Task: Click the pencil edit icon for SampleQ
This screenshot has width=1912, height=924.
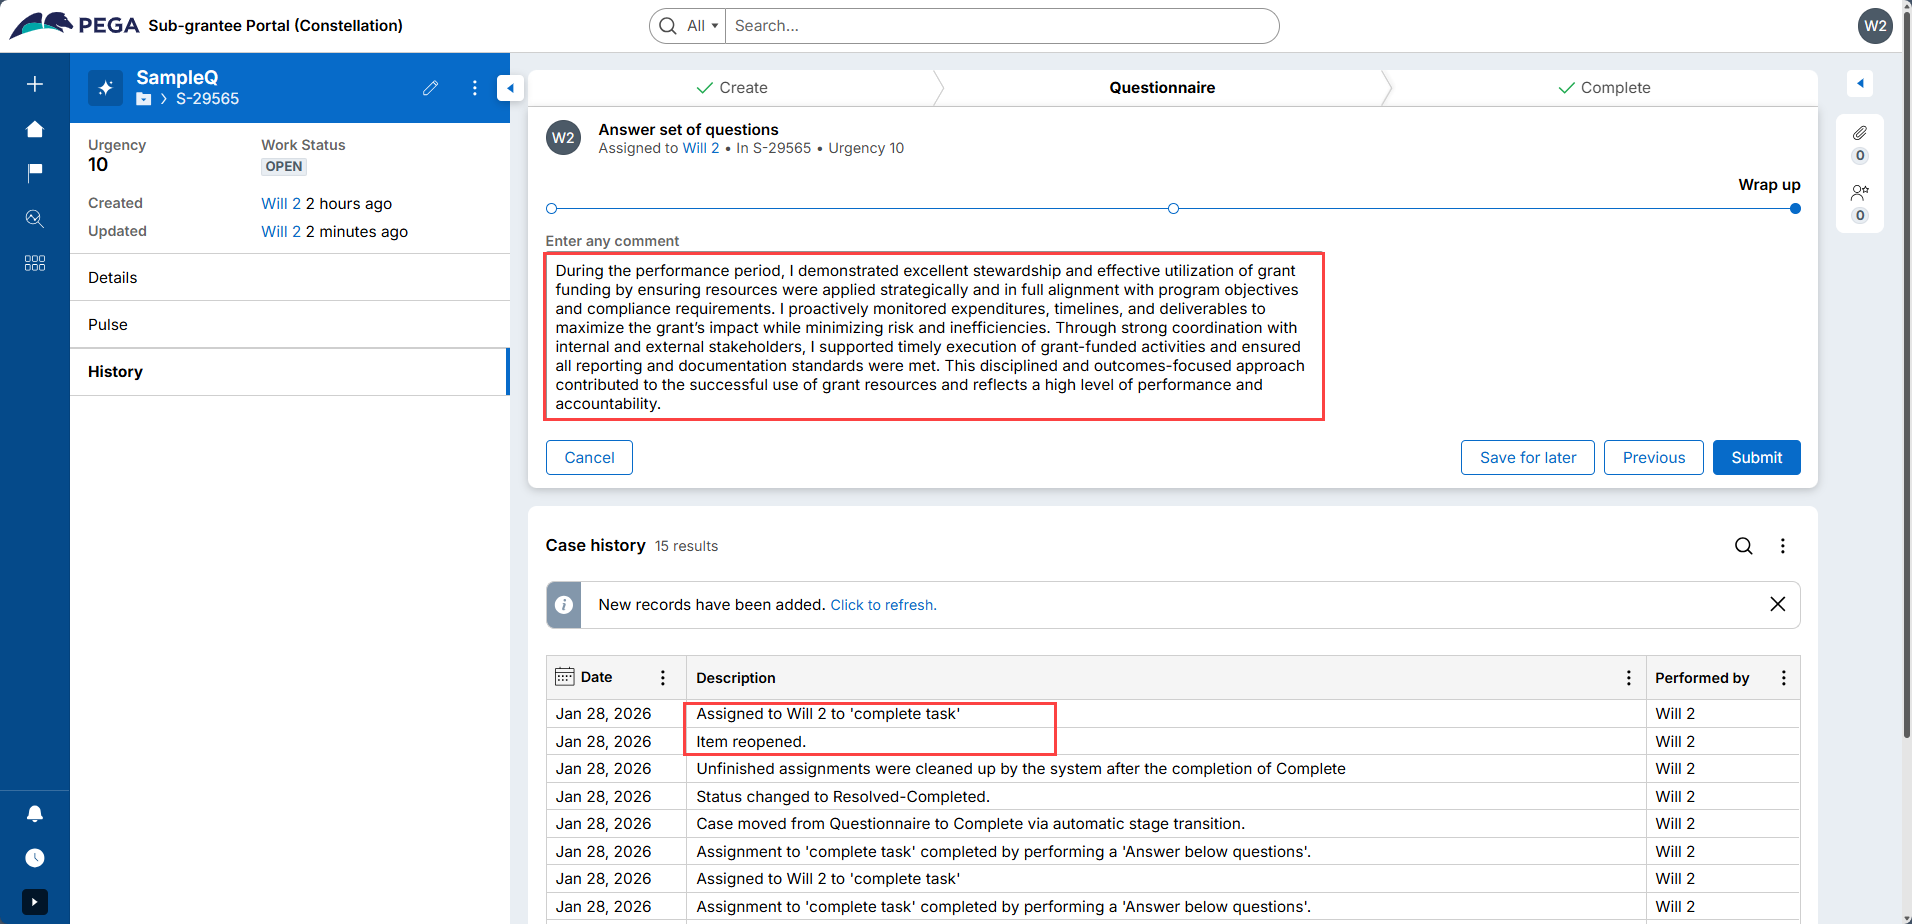Action: pos(430,88)
